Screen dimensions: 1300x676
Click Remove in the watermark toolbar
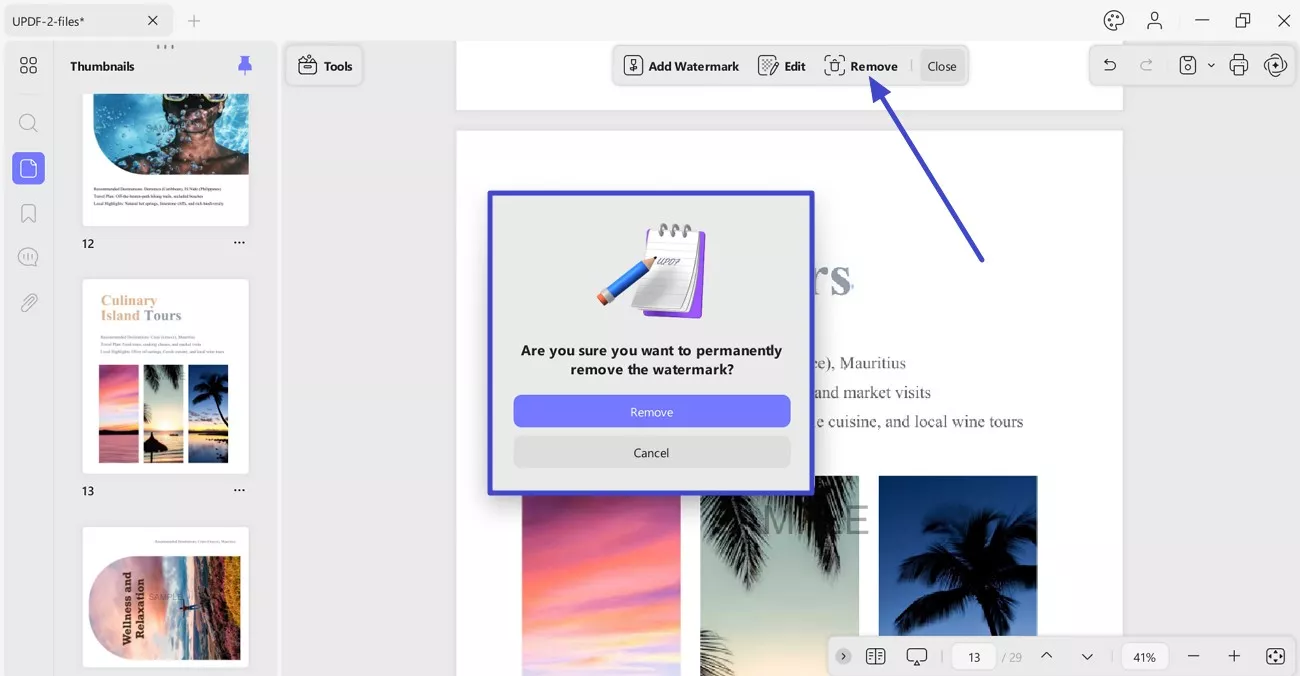tap(861, 66)
